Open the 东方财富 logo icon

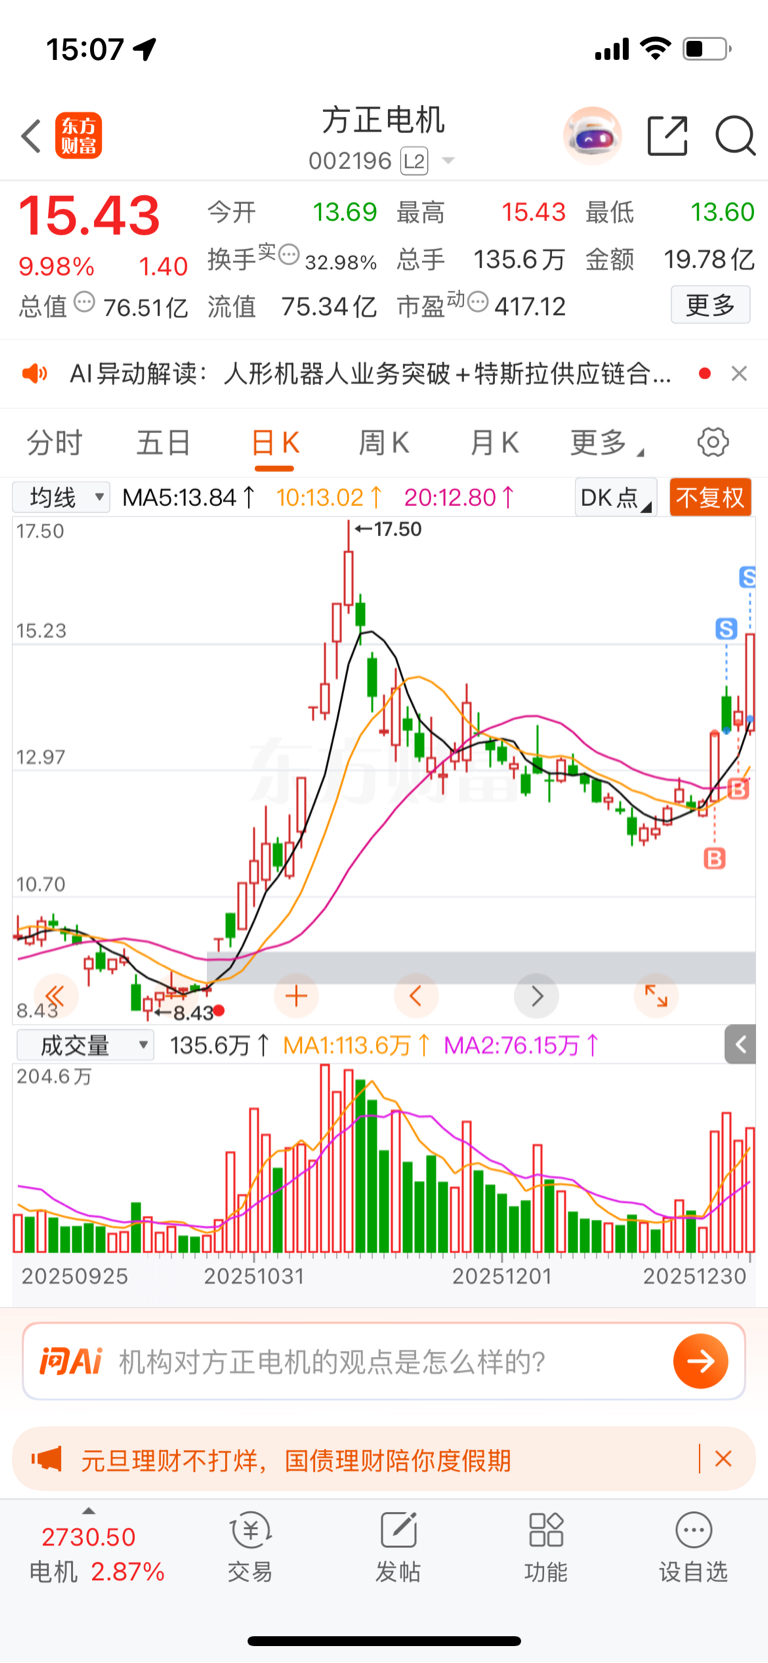78,136
